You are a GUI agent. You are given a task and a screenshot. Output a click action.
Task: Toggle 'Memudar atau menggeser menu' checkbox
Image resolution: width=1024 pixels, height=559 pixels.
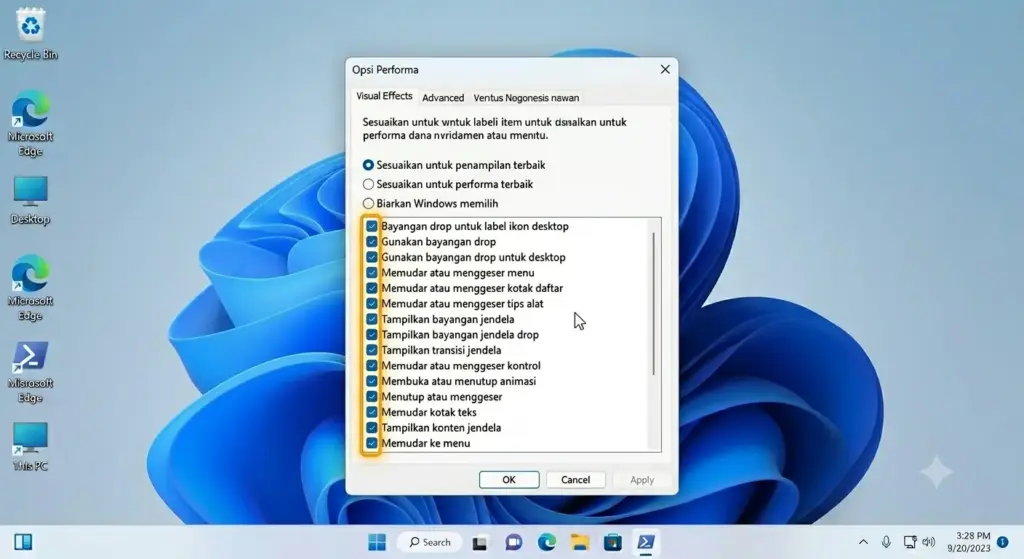(372, 273)
